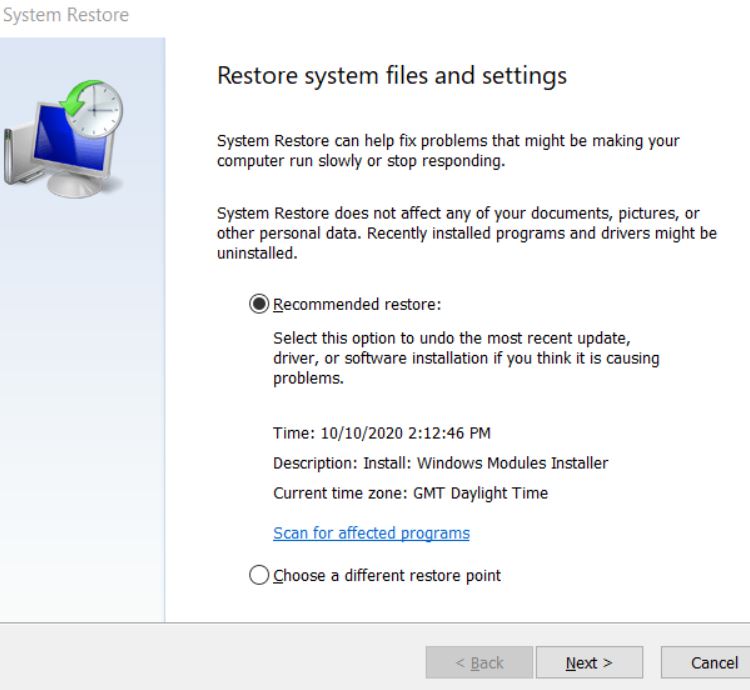Click the Restore system files and settings heading
Image resolution: width=750 pixels, height=690 pixels.
pyautogui.click(x=392, y=76)
